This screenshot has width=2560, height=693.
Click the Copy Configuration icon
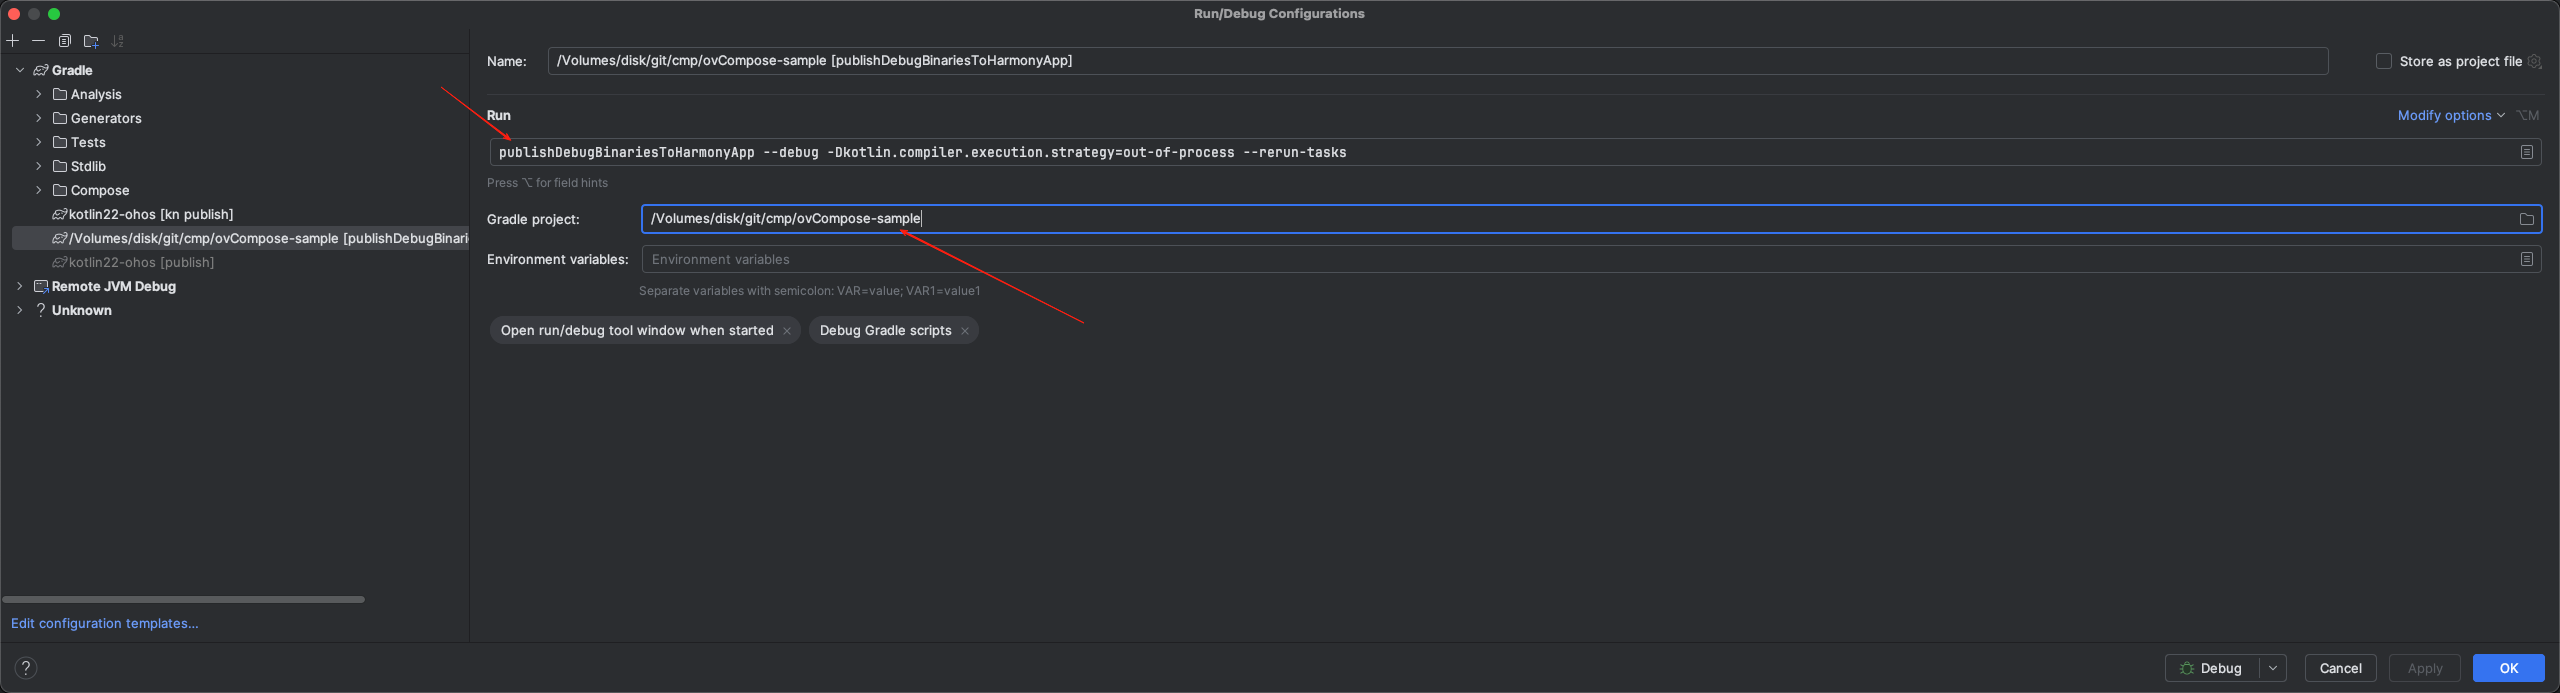pos(65,41)
